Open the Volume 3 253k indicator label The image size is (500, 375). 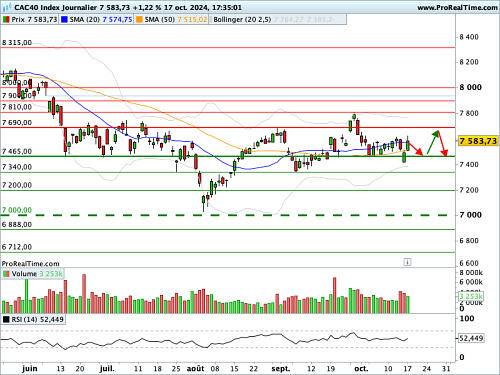[x=33, y=274]
